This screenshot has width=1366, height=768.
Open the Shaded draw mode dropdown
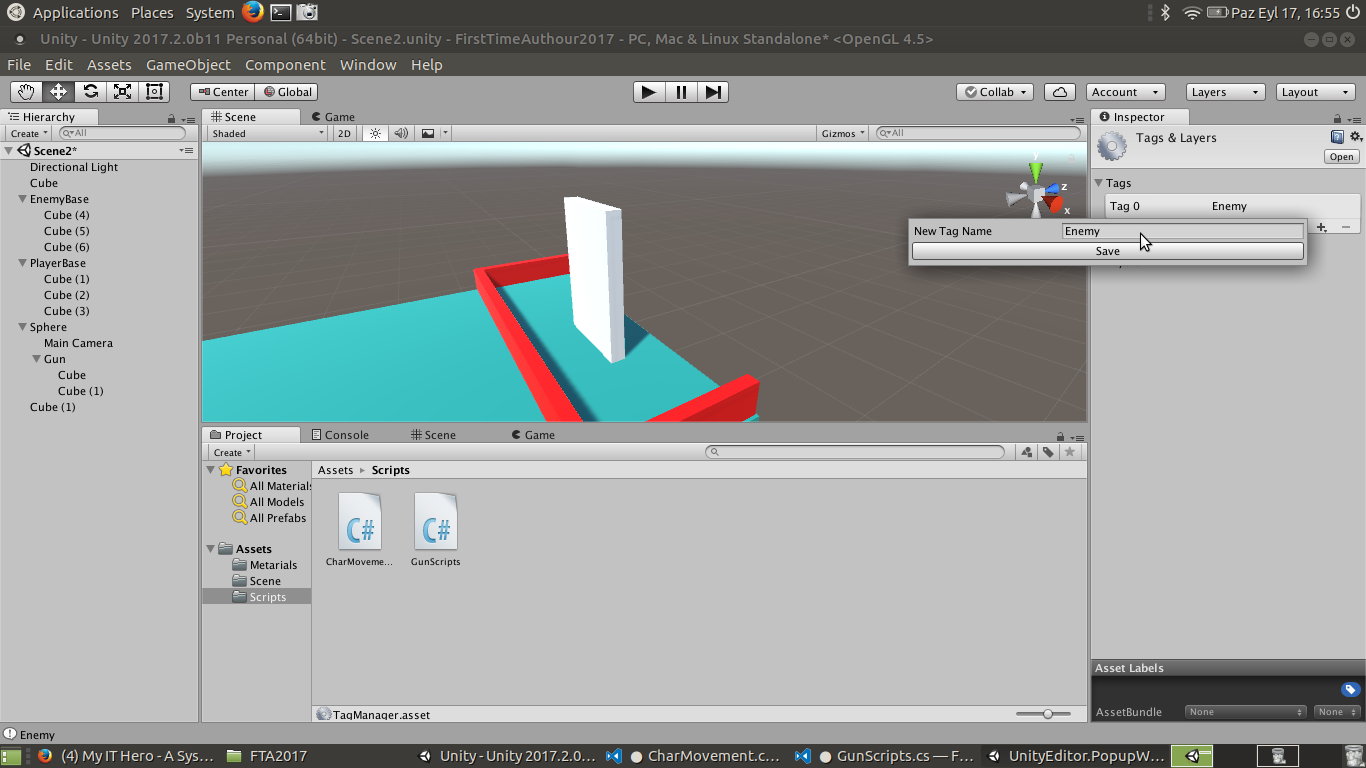pos(267,133)
